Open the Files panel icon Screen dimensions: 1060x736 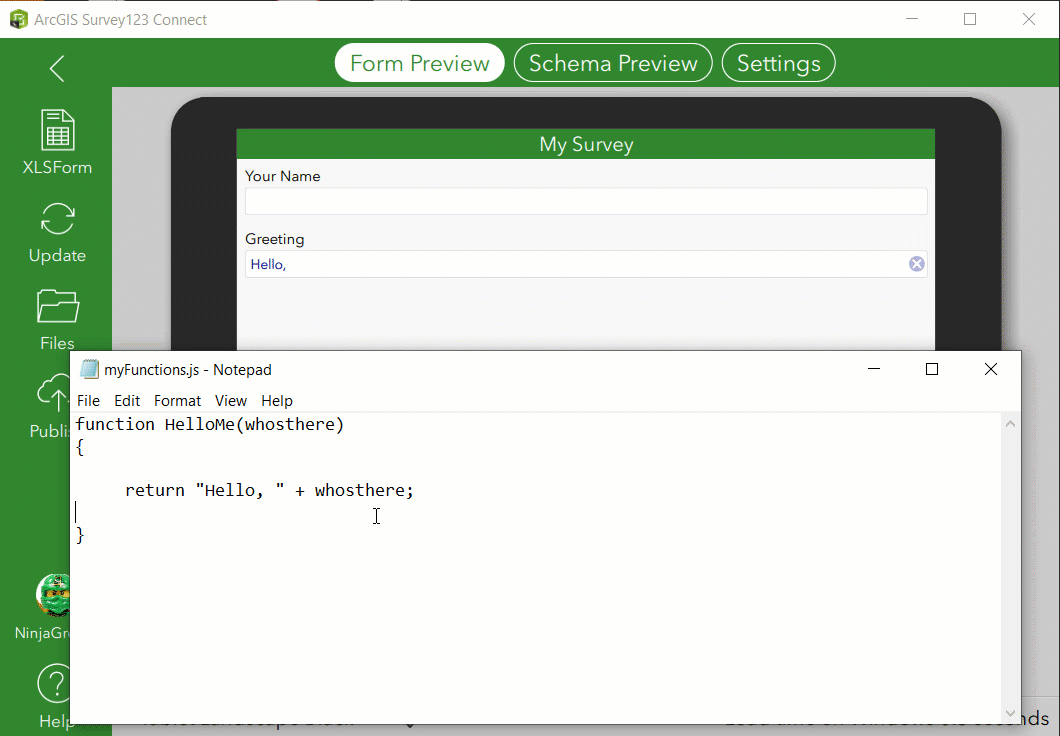coord(57,306)
